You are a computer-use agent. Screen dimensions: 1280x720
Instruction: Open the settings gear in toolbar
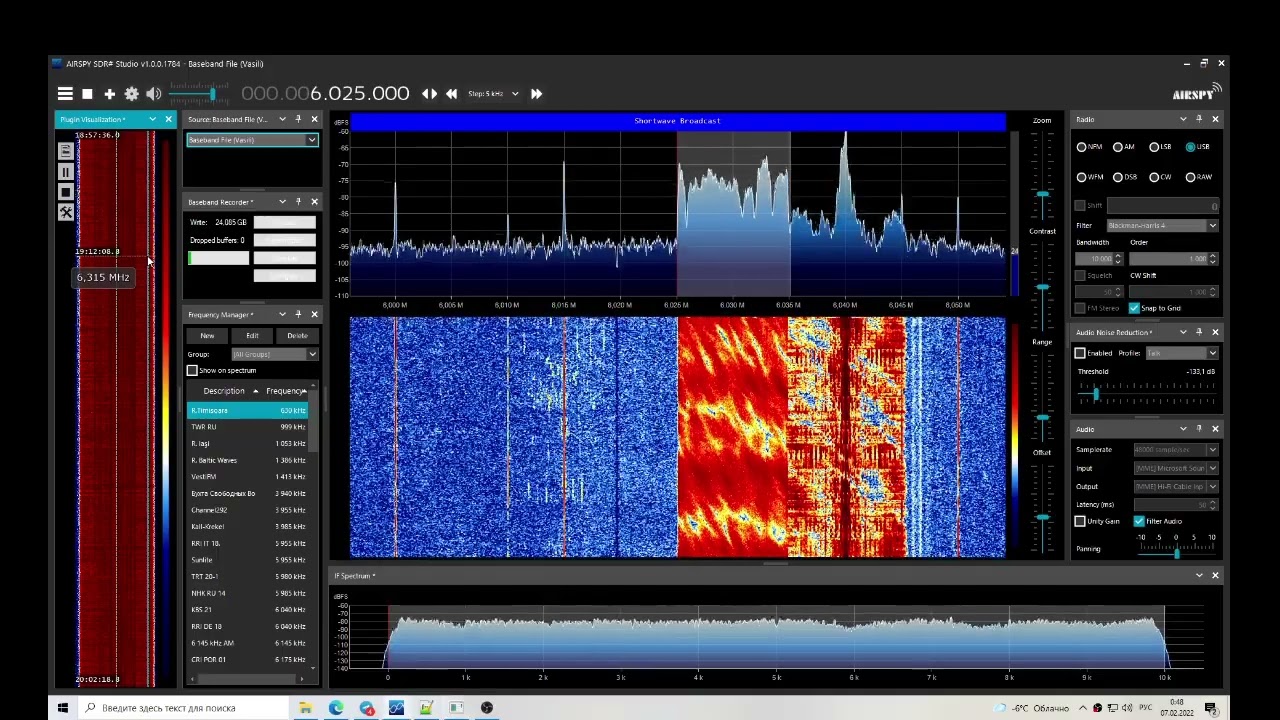(x=131, y=94)
